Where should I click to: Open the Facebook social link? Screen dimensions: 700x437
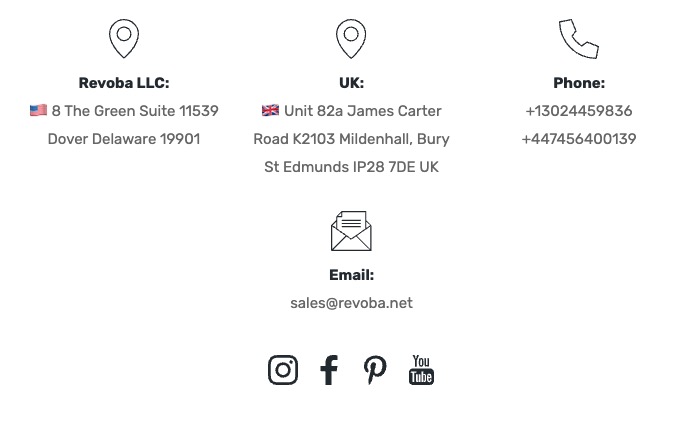point(329,370)
